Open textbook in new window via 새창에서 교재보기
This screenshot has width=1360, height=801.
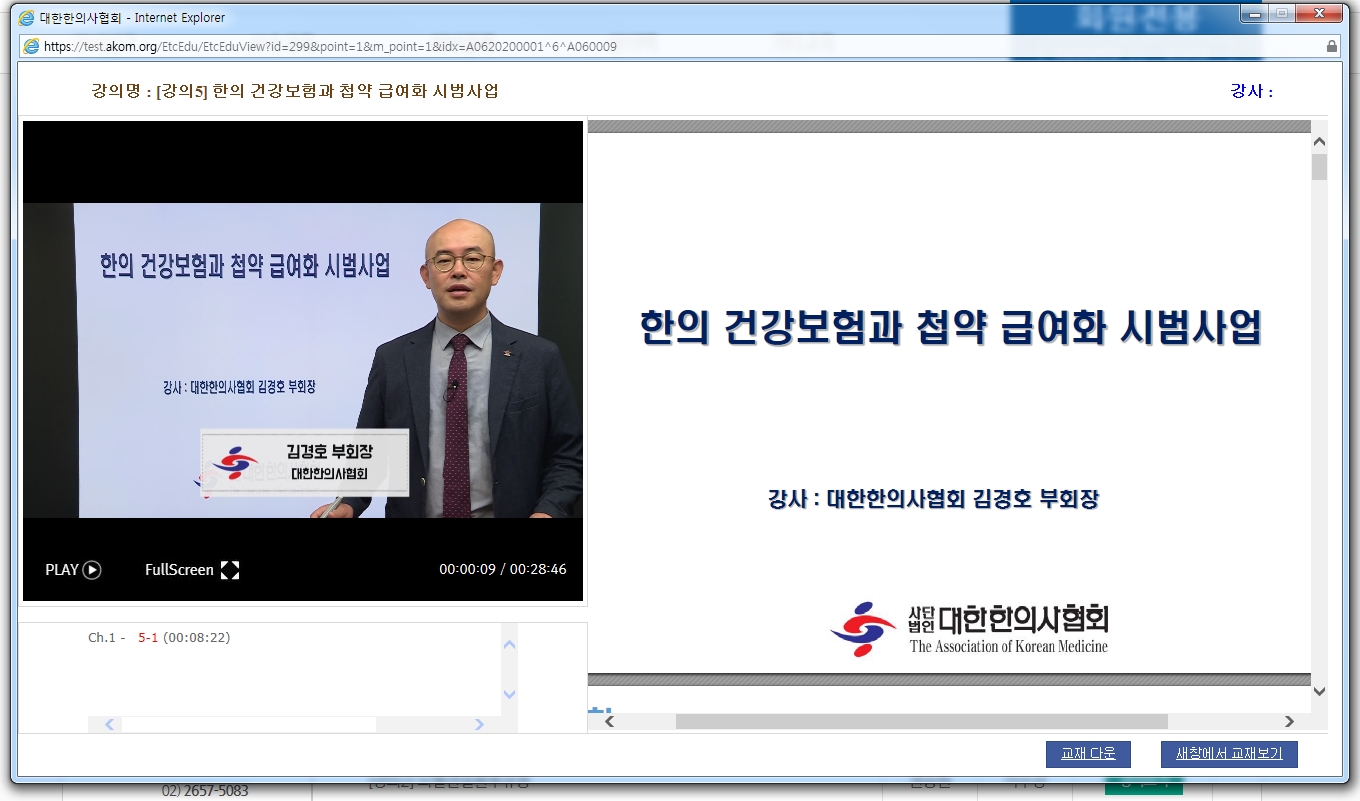pyautogui.click(x=1228, y=754)
